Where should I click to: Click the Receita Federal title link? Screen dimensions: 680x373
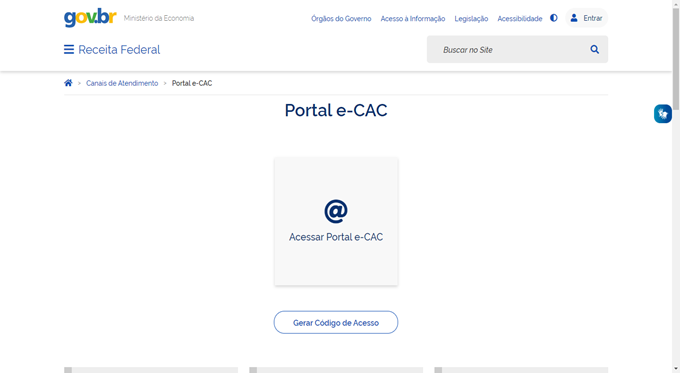point(119,49)
